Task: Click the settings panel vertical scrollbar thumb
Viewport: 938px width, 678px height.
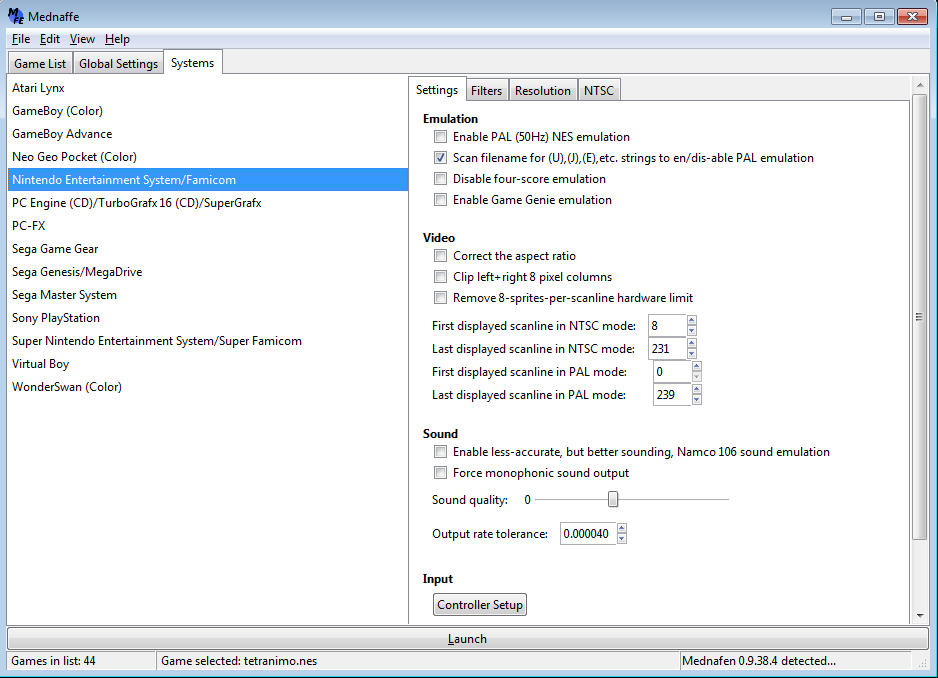Action: (x=919, y=317)
